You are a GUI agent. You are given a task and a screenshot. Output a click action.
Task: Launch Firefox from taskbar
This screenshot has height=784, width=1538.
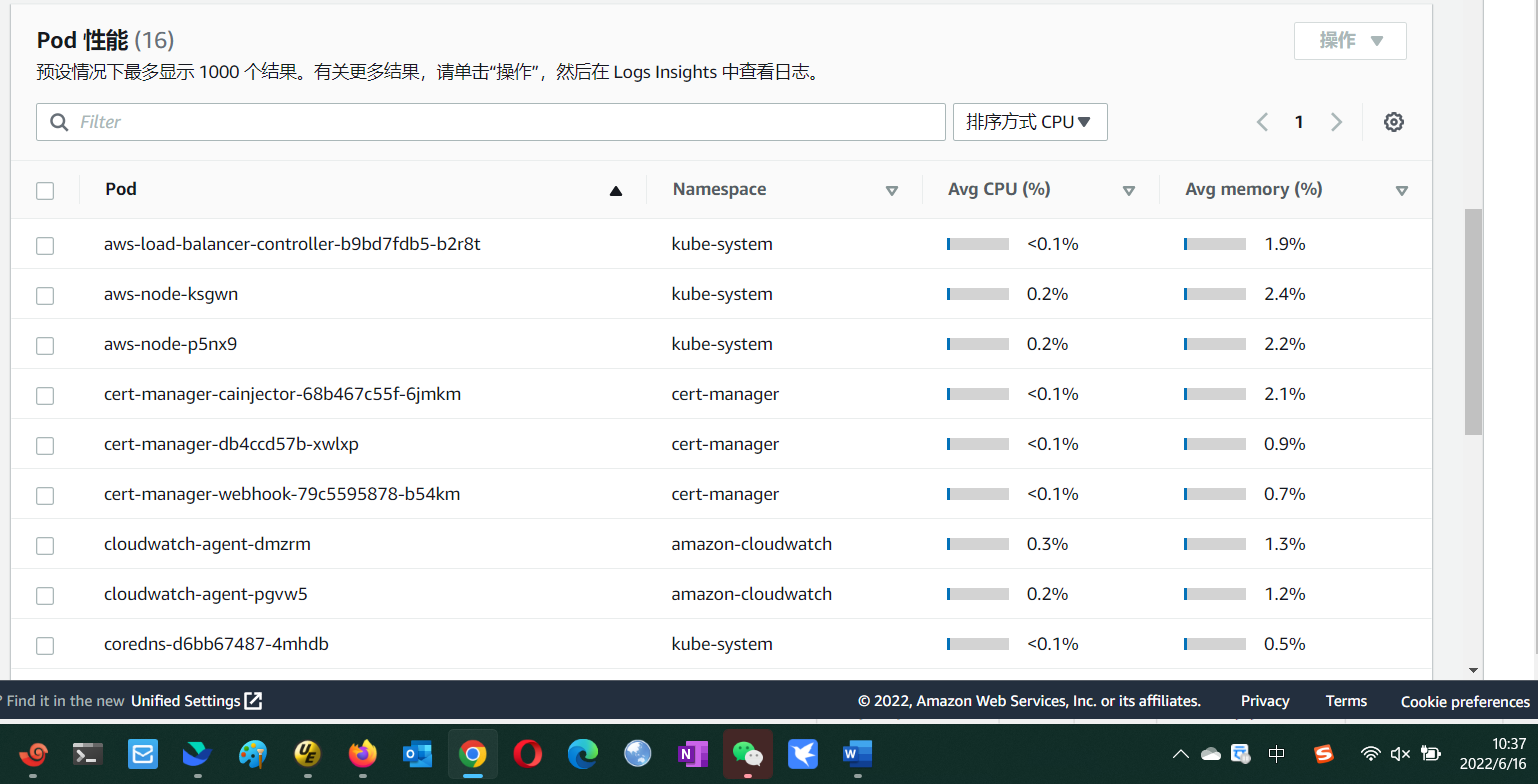tap(362, 754)
